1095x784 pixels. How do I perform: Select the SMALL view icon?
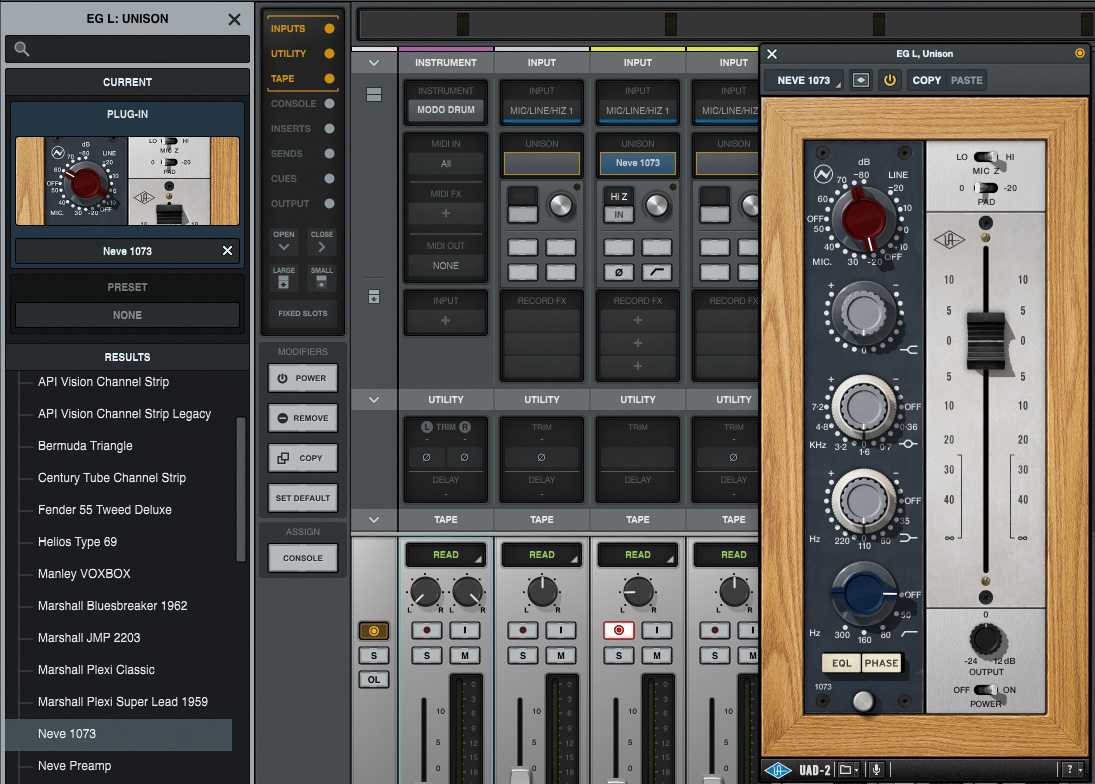point(321,283)
